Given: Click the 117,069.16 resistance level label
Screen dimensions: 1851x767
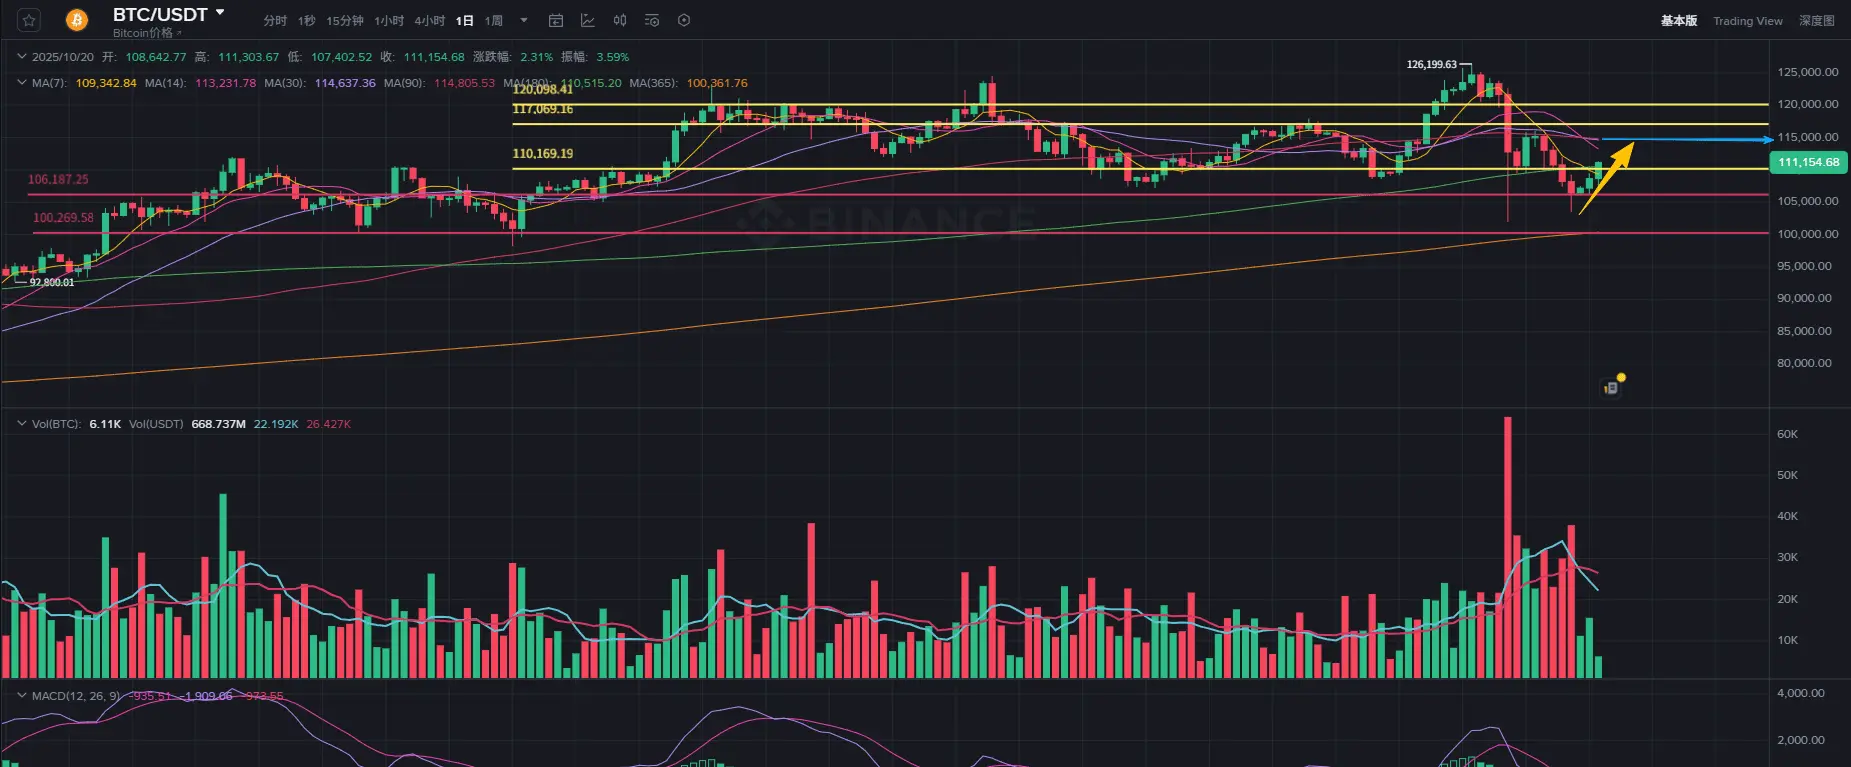Looking at the screenshot, I should coord(543,109).
